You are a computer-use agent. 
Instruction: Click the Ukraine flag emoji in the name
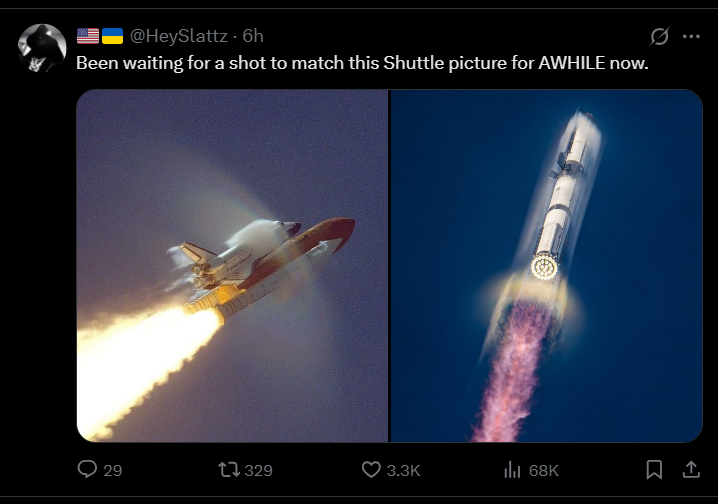click(113, 36)
